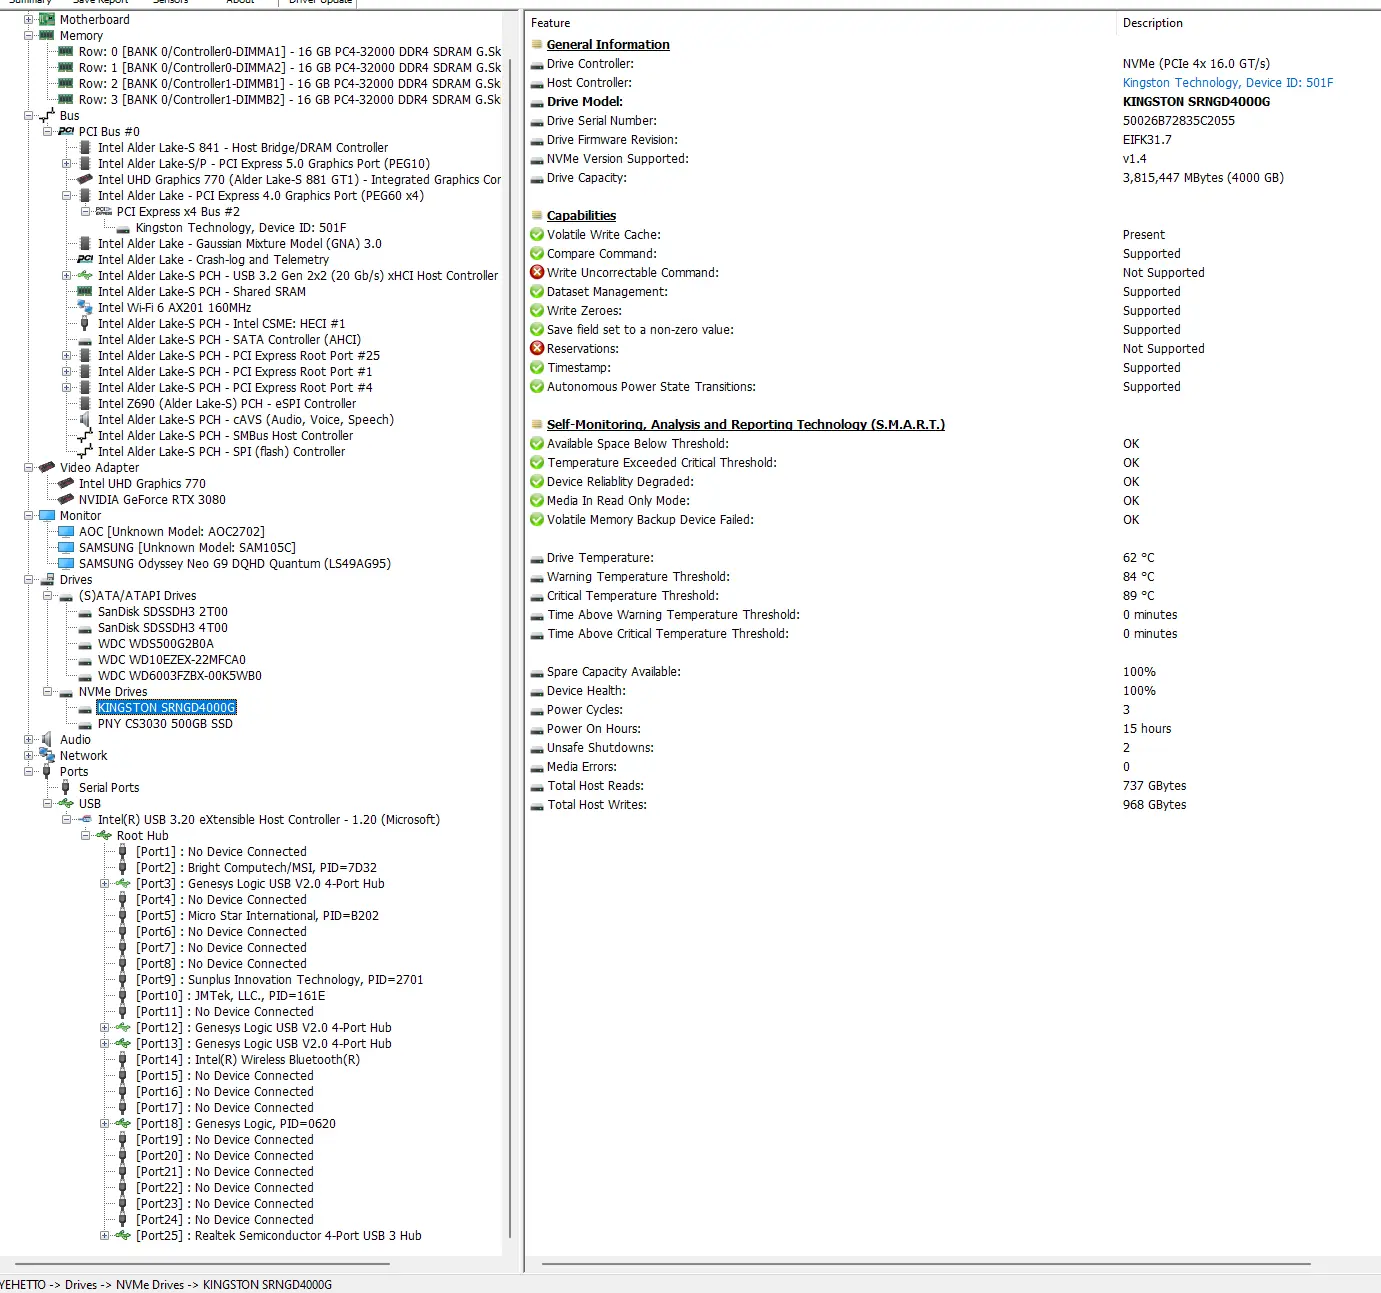1381x1293 pixels.
Task: Click the SAMSUNG Odyssey Neo G9 monitor icon
Action: point(66,563)
